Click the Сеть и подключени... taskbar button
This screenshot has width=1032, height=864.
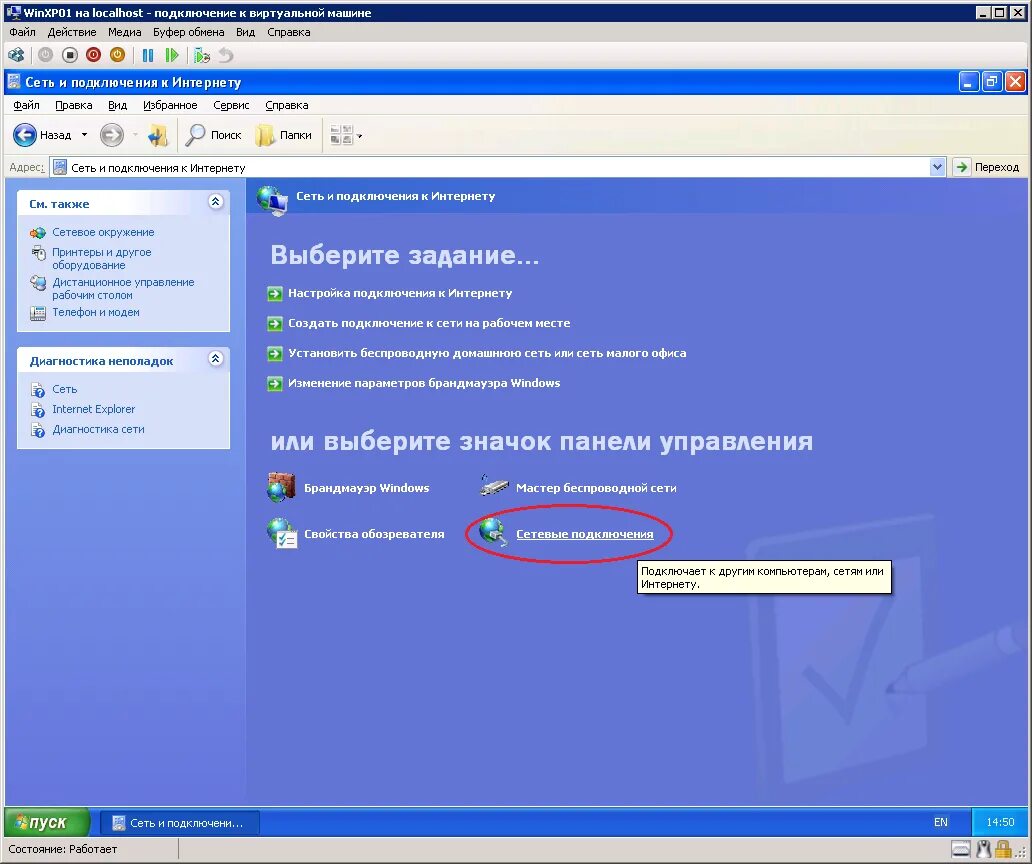click(x=180, y=823)
